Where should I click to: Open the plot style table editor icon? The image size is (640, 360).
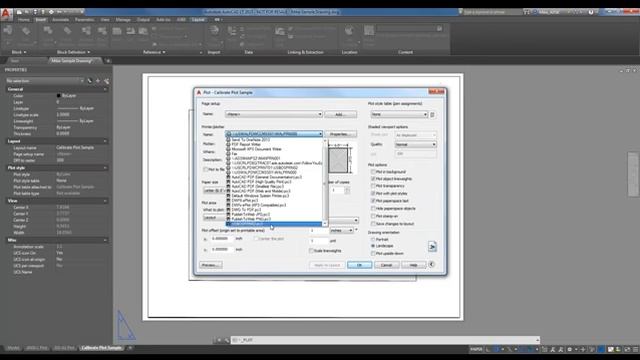click(x=432, y=115)
